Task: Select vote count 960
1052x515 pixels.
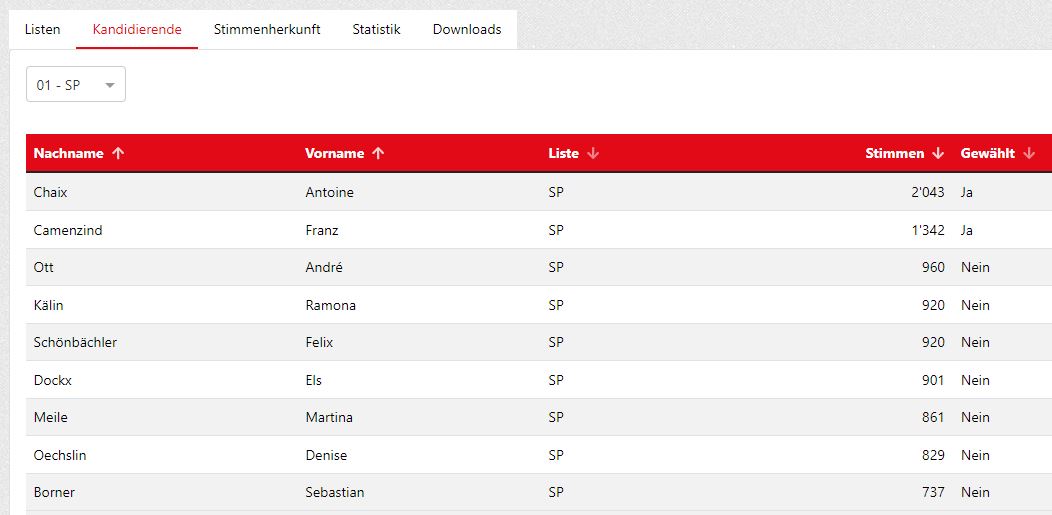Action: pos(933,268)
